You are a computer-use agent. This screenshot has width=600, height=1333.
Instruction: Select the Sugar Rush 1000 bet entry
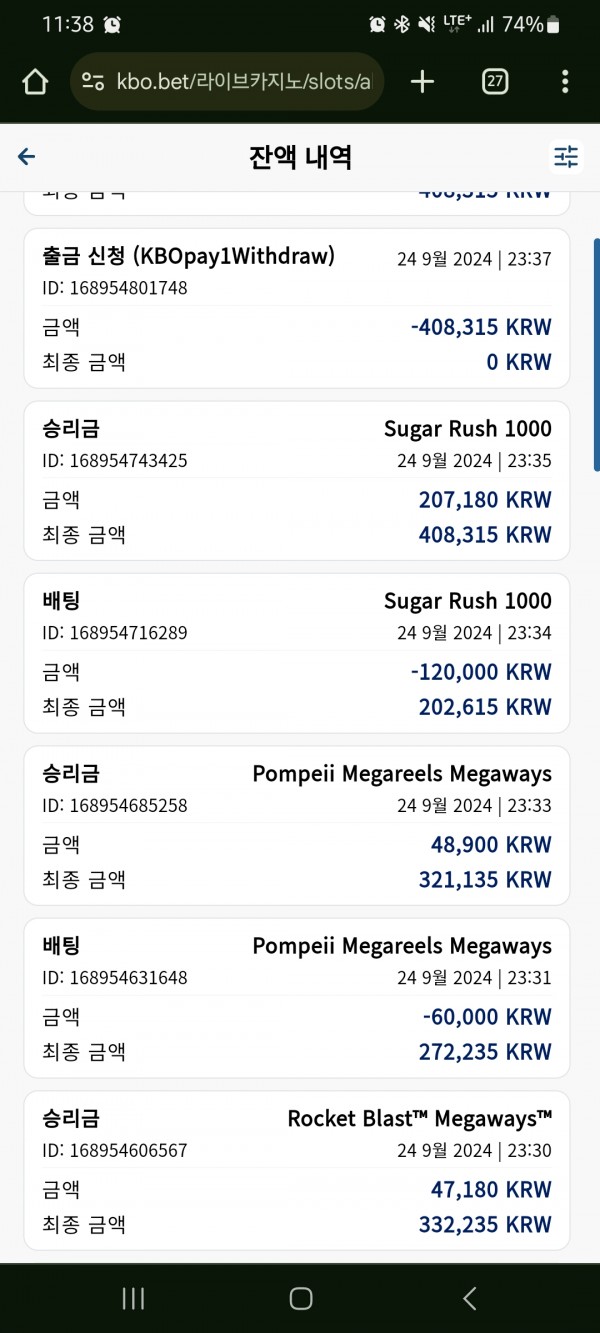[x=297, y=653]
